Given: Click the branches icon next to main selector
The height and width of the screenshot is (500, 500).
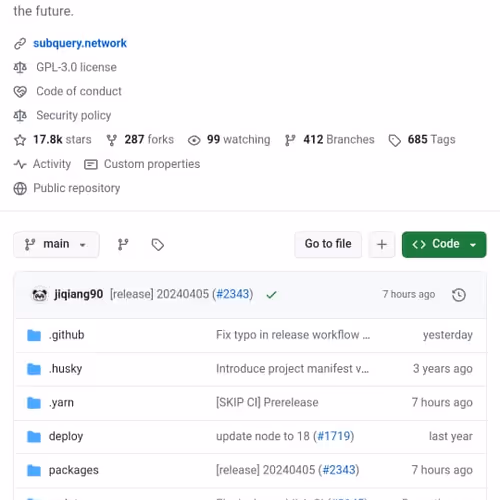Looking at the screenshot, I should 123,244.
